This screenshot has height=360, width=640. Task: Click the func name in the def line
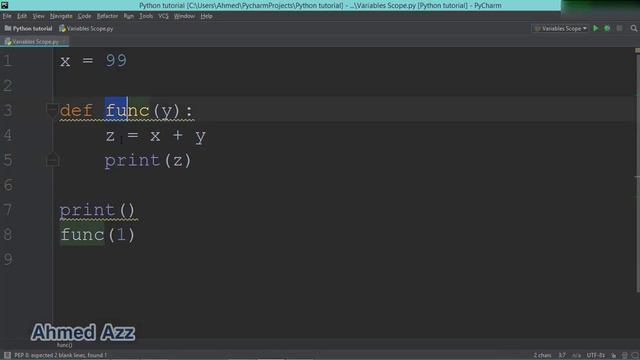pyautogui.click(x=127, y=111)
